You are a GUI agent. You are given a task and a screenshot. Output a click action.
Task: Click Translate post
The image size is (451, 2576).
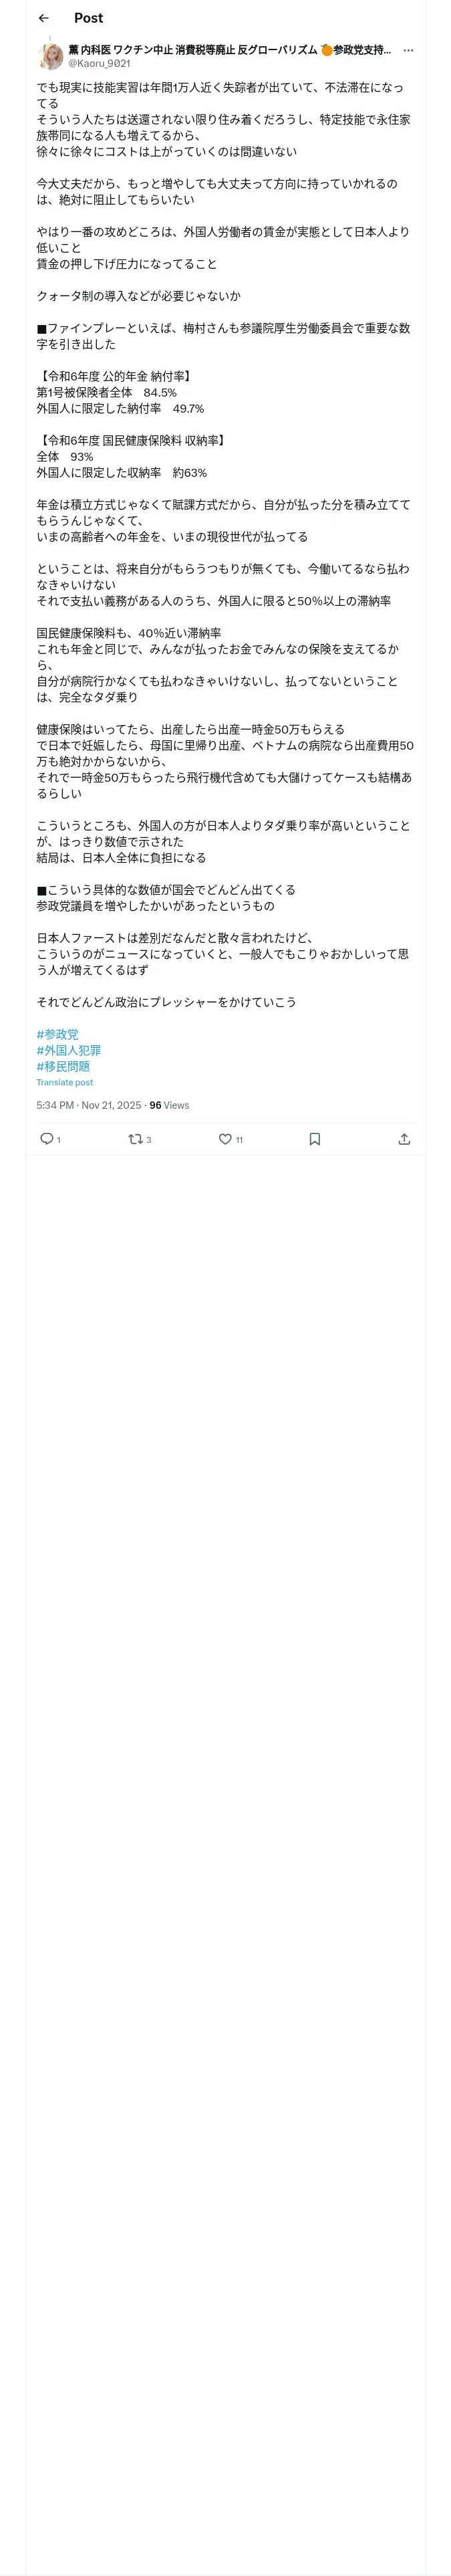click(64, 1082)
